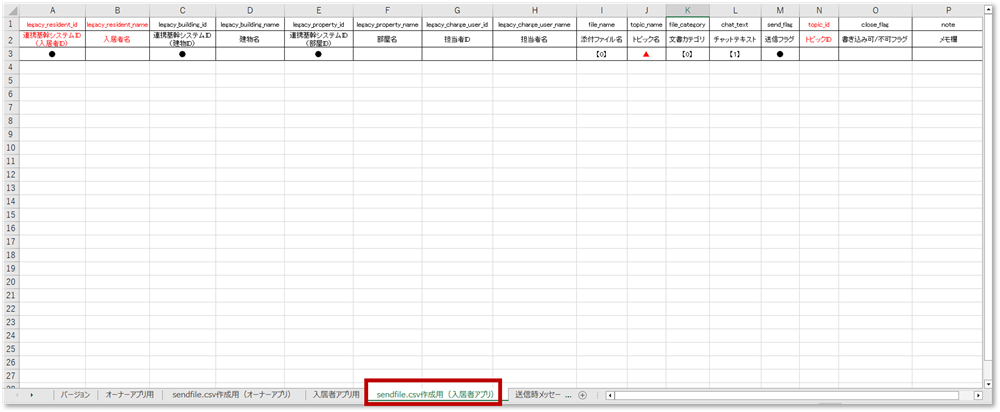
Task: Select row 2 header
Action: 11,39
